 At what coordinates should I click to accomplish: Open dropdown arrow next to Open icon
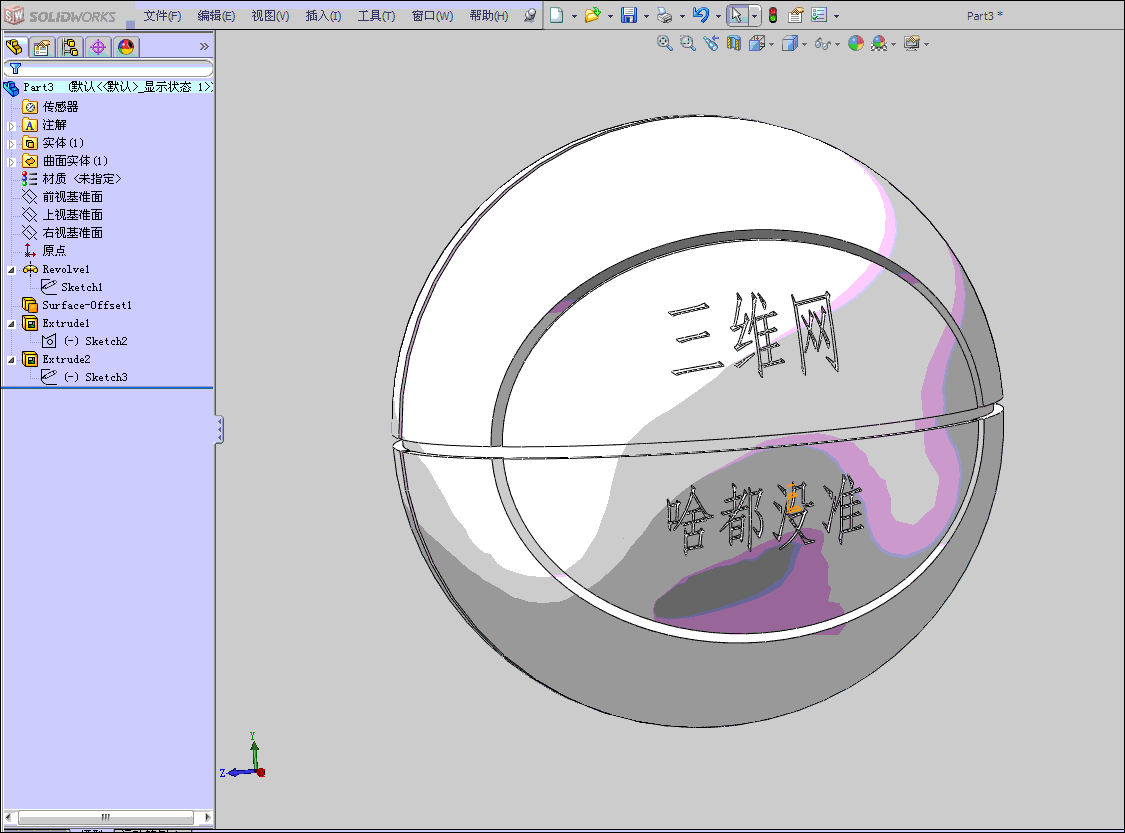[x=611, y=16]
